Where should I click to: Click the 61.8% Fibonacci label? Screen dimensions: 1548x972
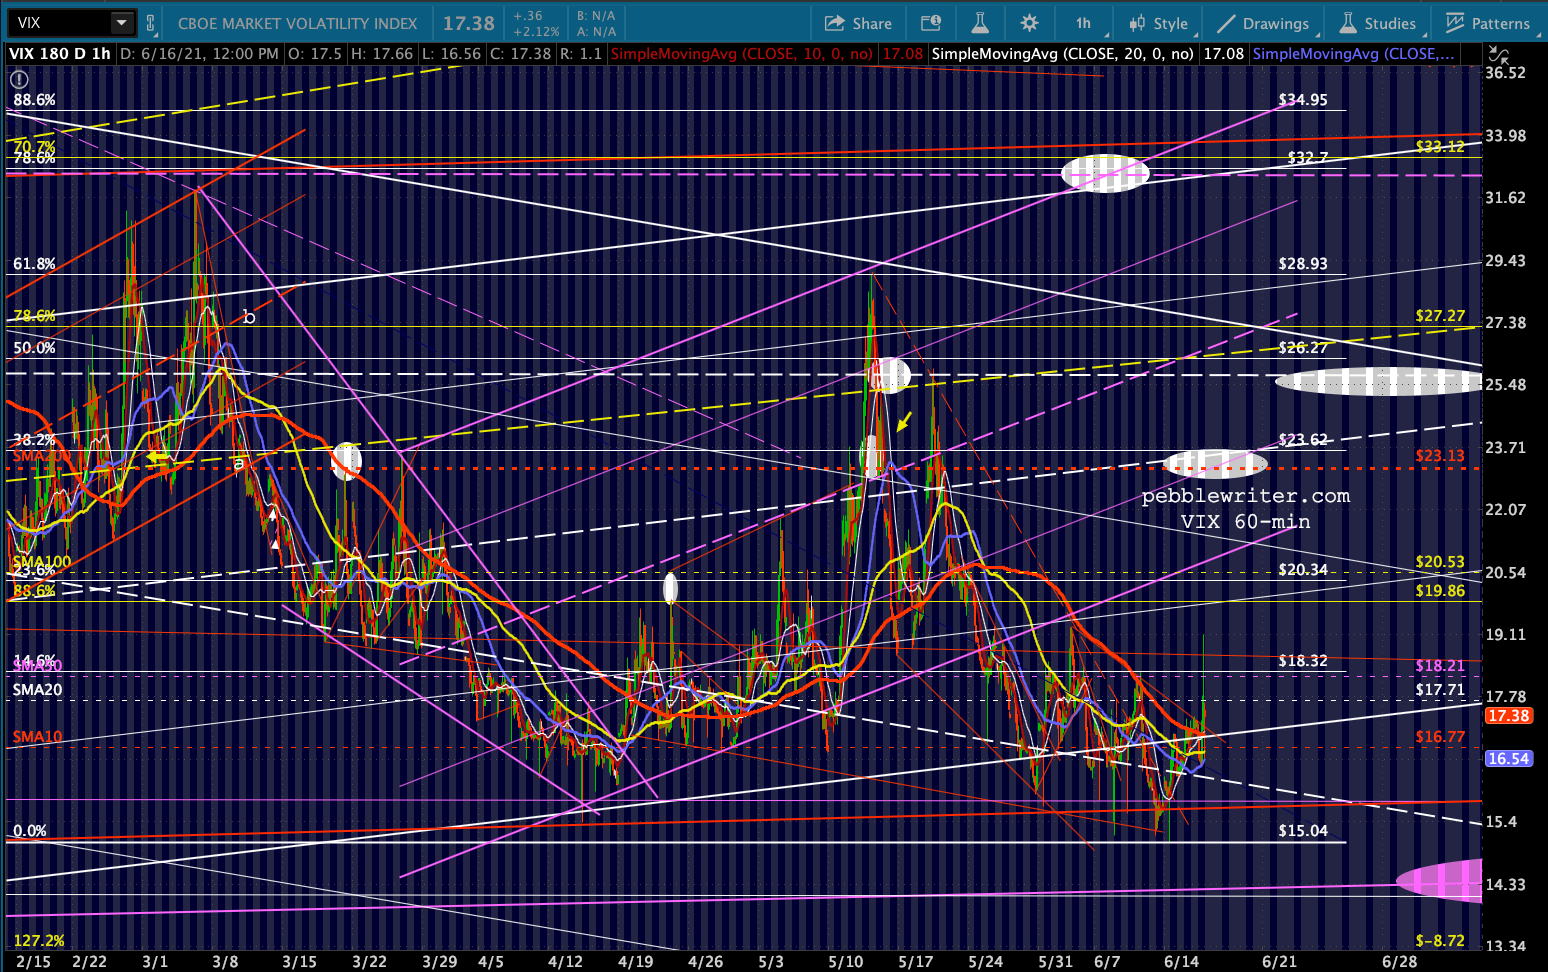pyautogui.click(x=34, y=264)
